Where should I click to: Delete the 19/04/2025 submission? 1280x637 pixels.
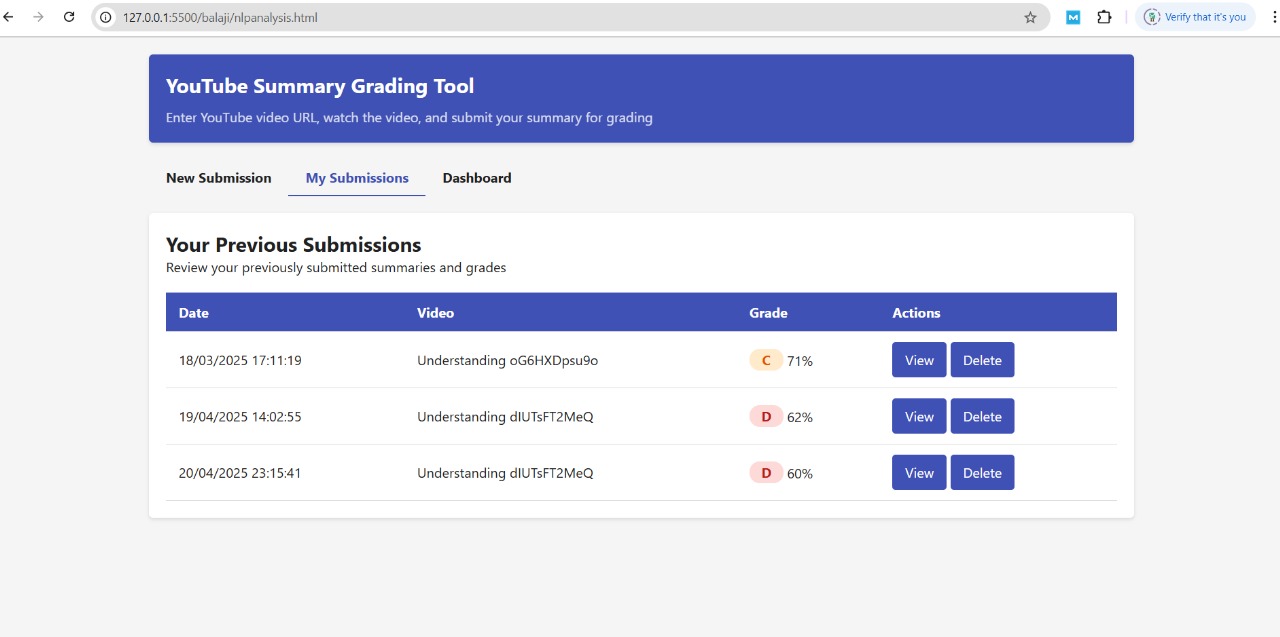pos(982,417)
